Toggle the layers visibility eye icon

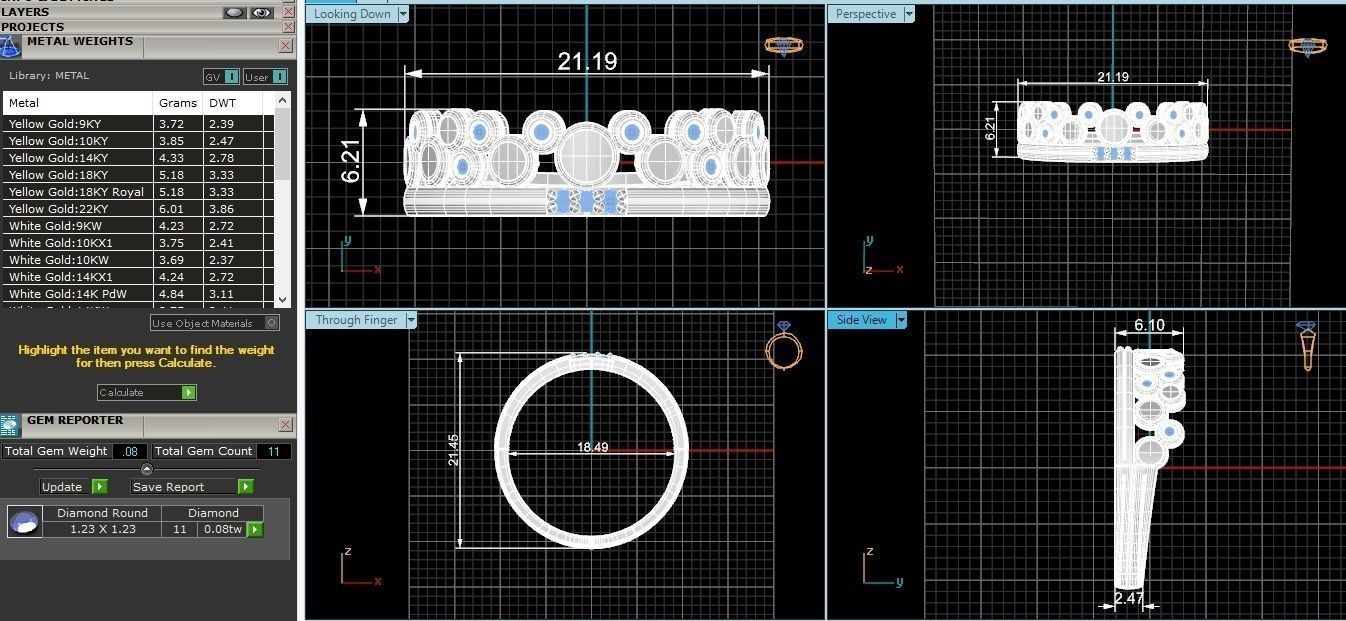pos(261,12)
